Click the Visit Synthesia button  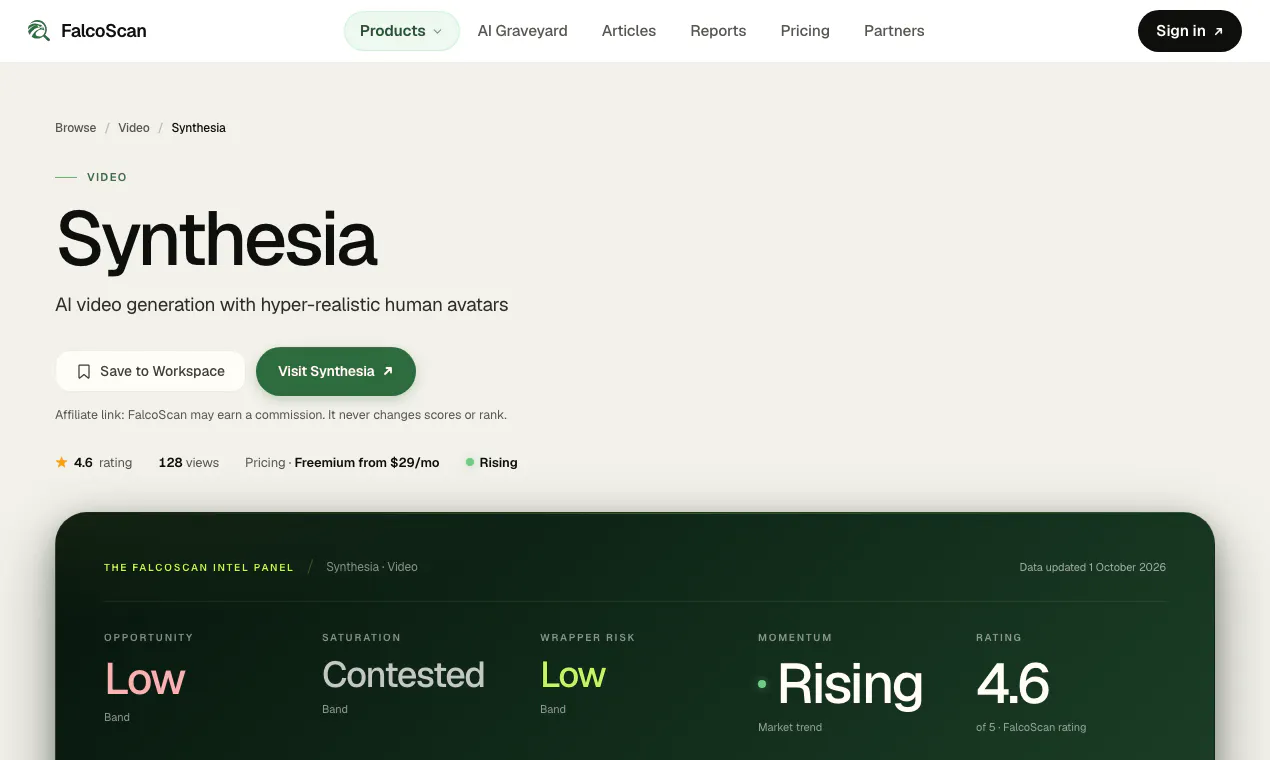coord(336,371)
